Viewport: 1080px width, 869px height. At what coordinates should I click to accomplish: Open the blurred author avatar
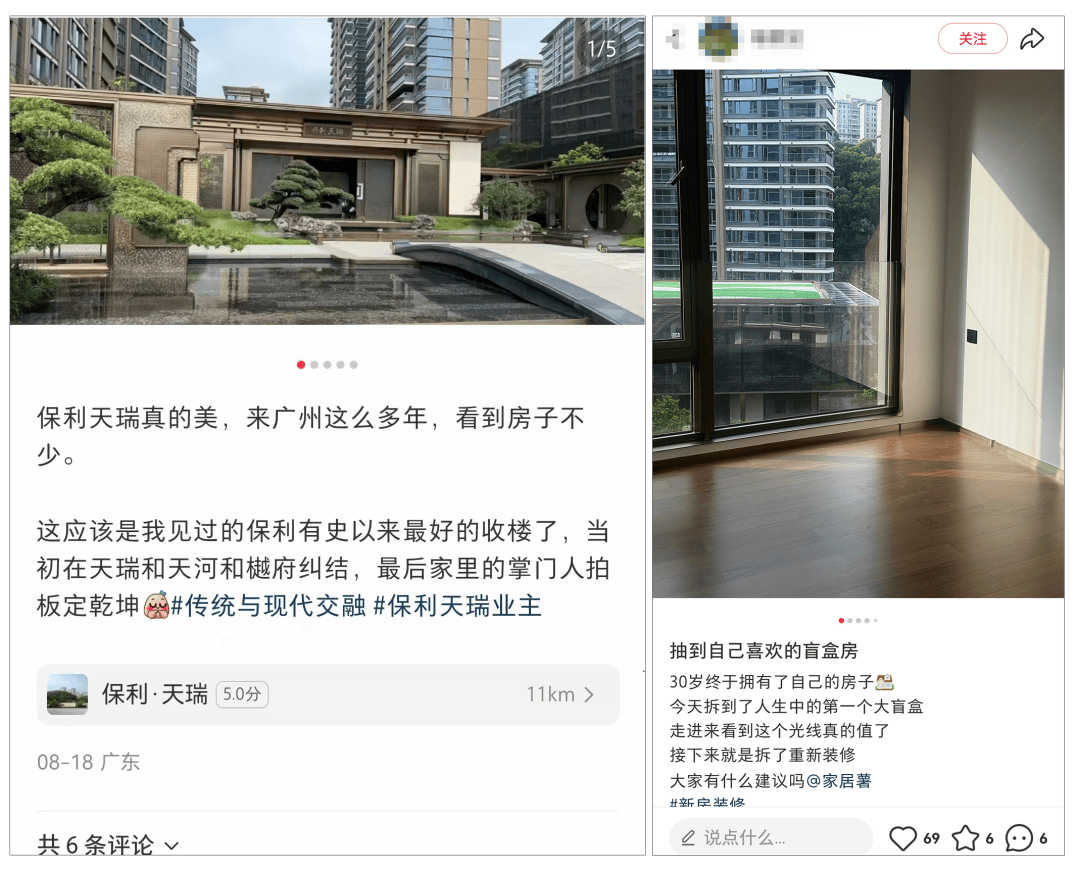pos(718,39)
